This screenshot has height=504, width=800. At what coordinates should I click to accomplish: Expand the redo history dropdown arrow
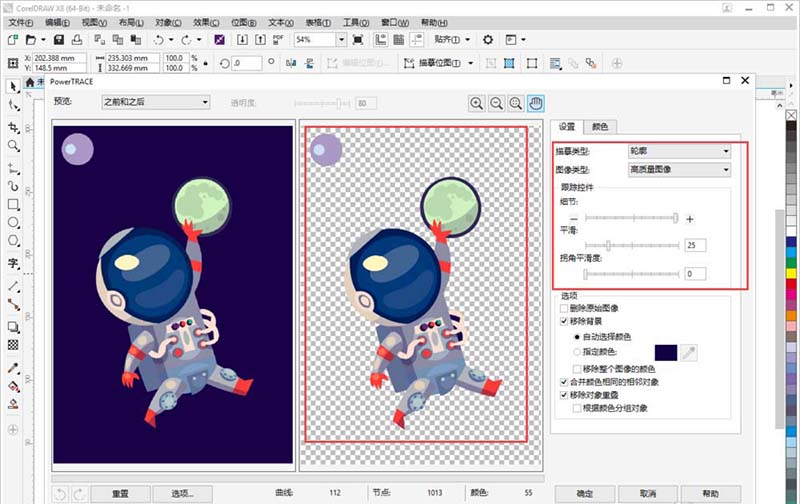point(199,40)
